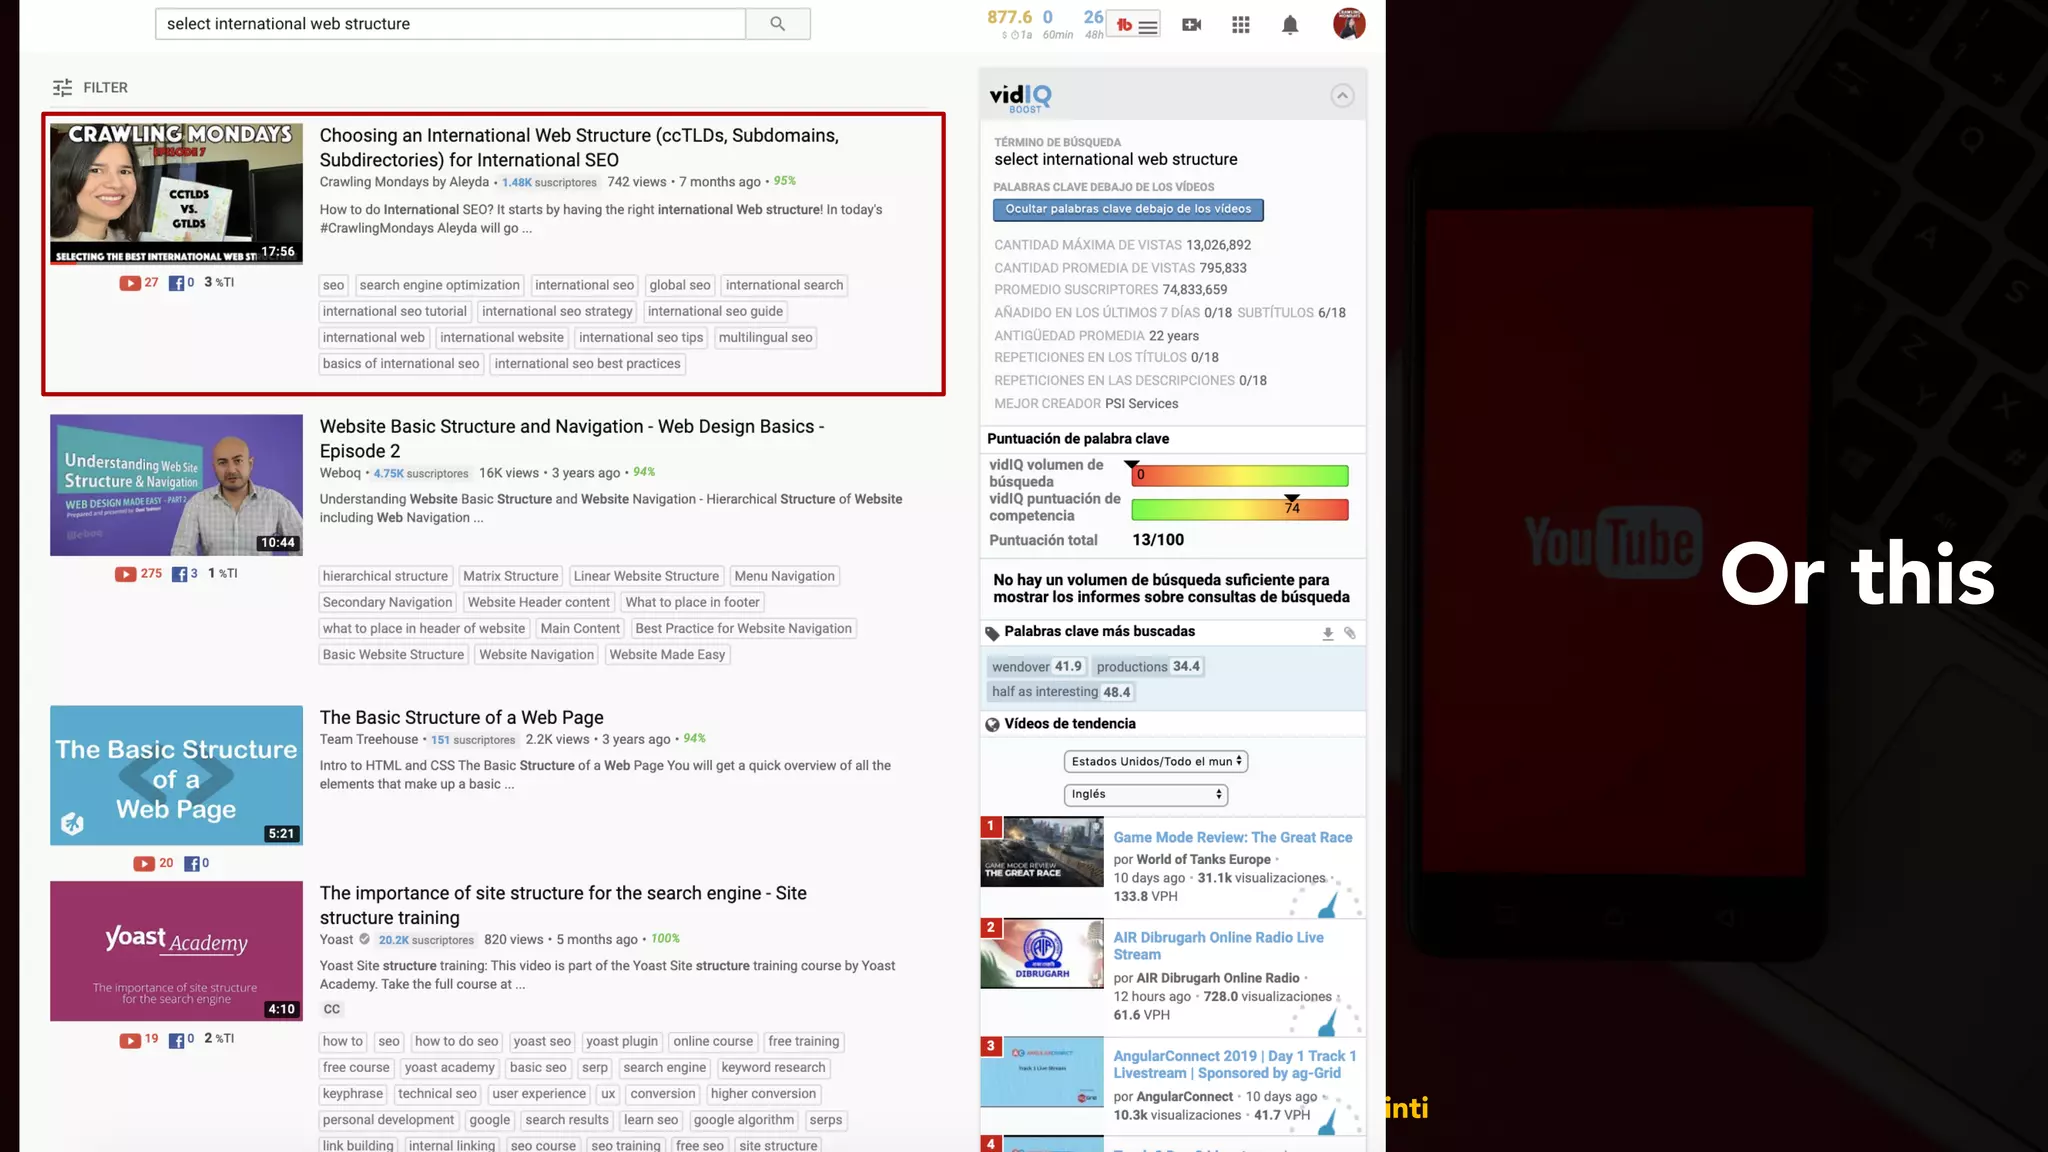Click the 'yoast plugin' tag
The height and width of the screenshot is (1152, 2048).
point(622,1042)
